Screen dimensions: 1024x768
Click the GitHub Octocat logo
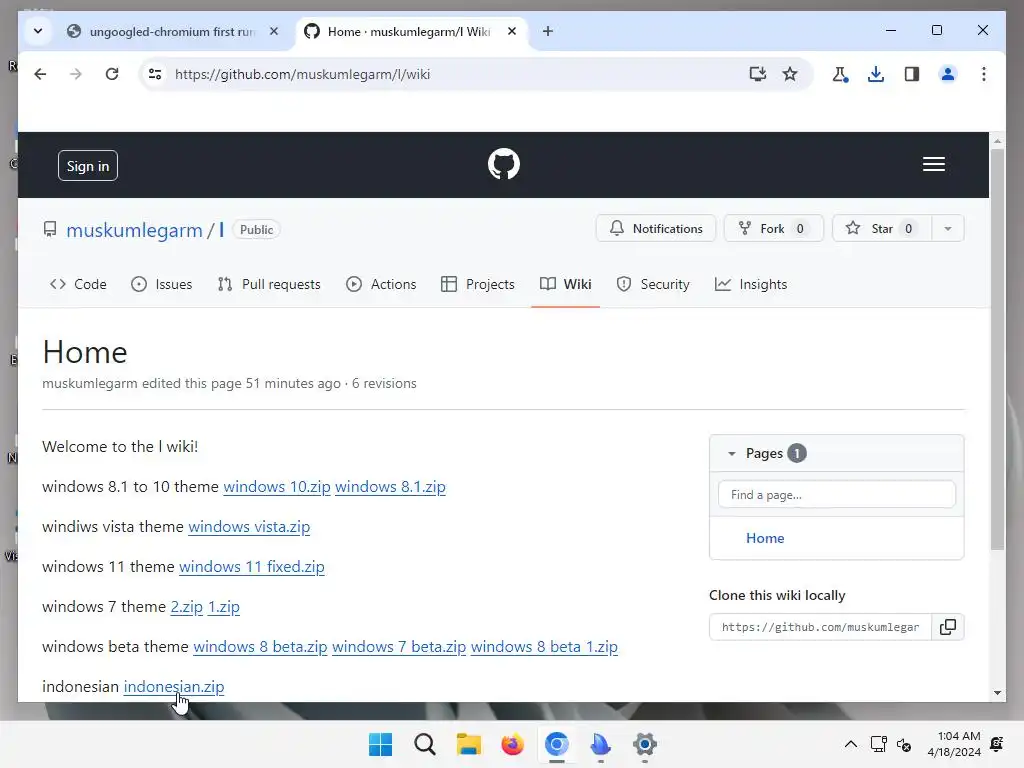[x=504, y=164]
